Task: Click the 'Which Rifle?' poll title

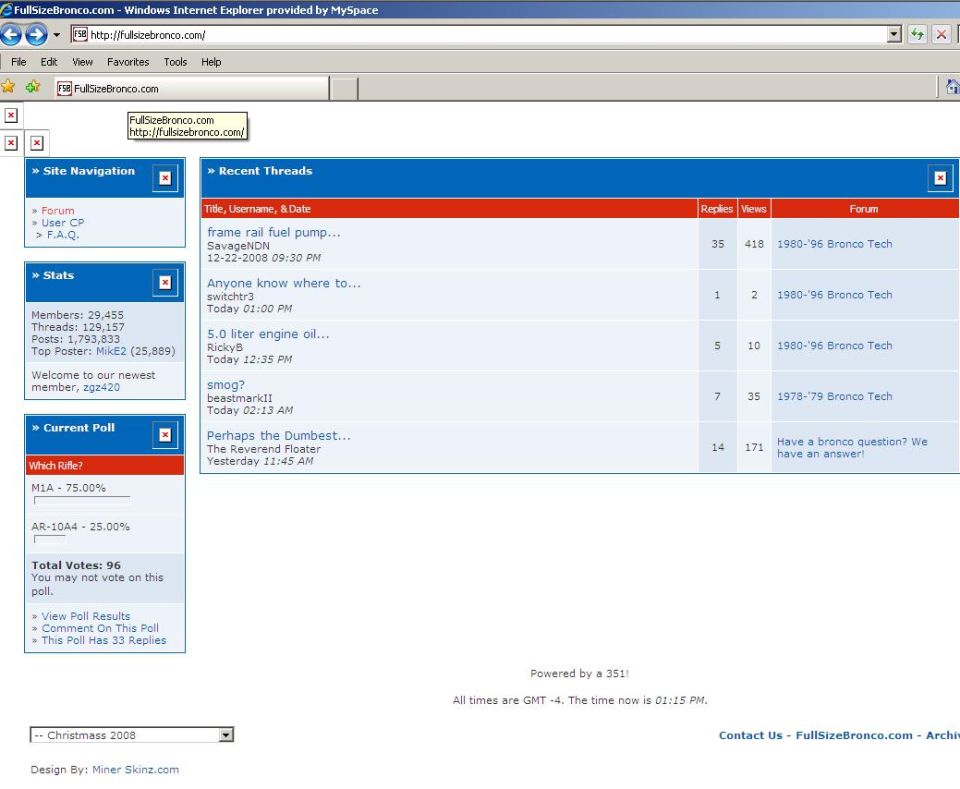Action: (56, 466)
